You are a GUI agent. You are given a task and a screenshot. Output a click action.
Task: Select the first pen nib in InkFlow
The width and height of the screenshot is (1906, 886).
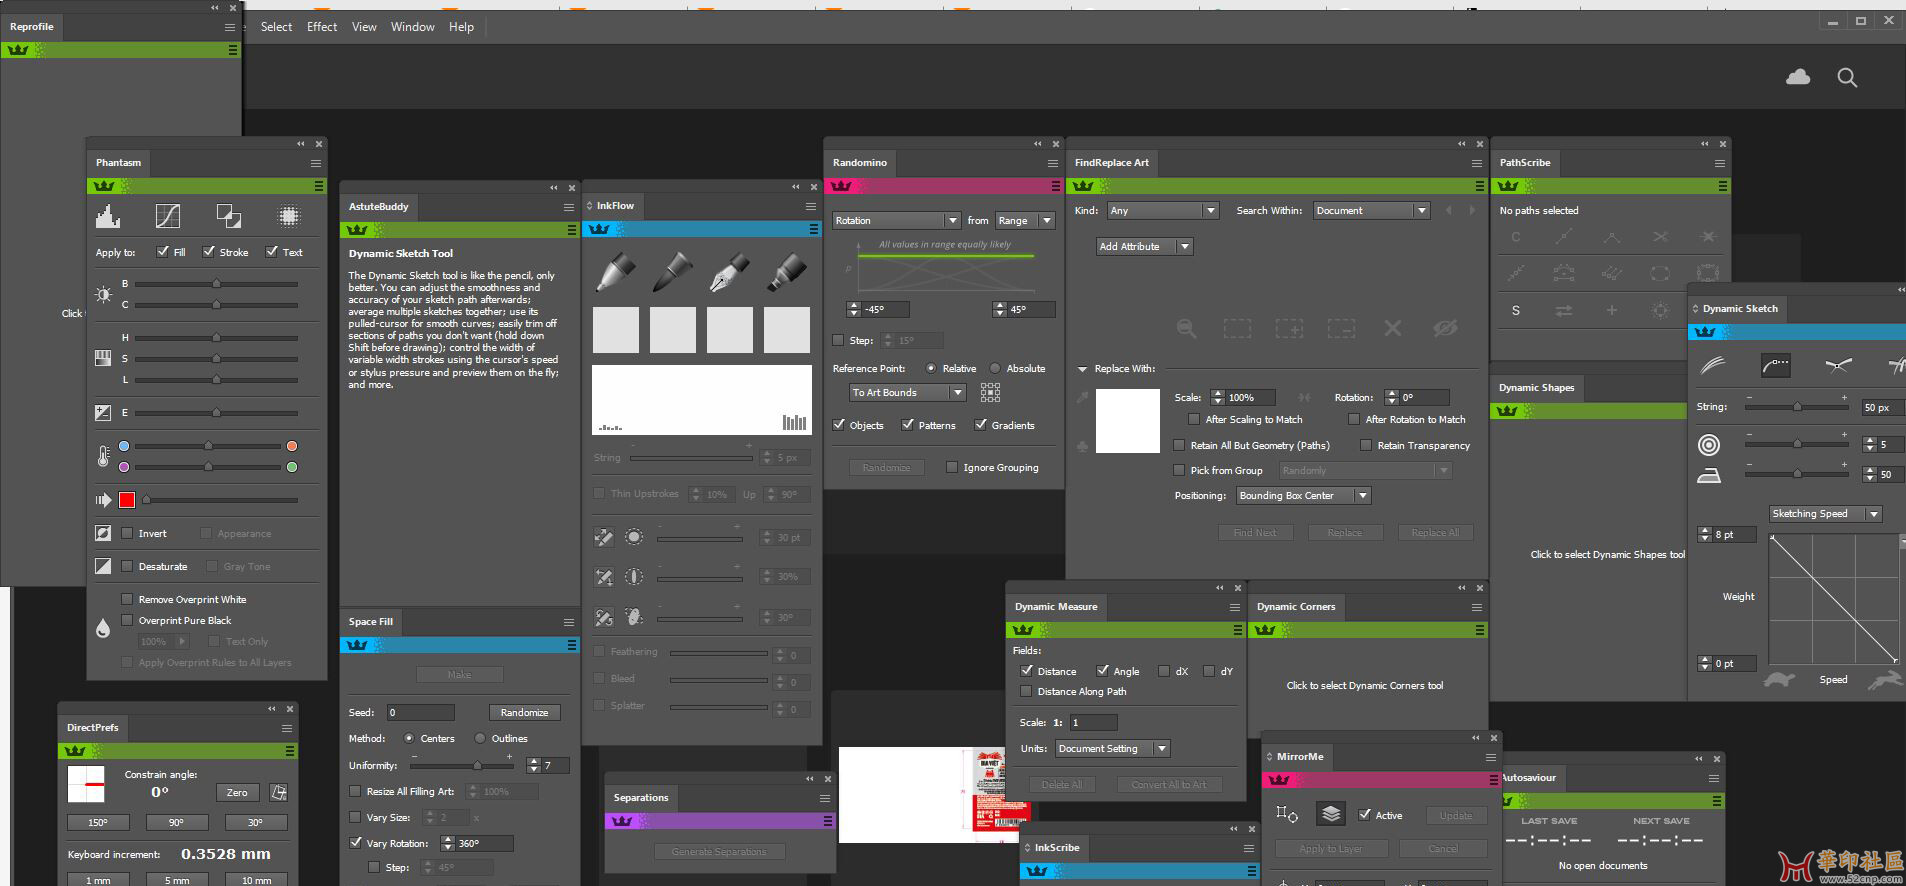click(x=615, y=272)
